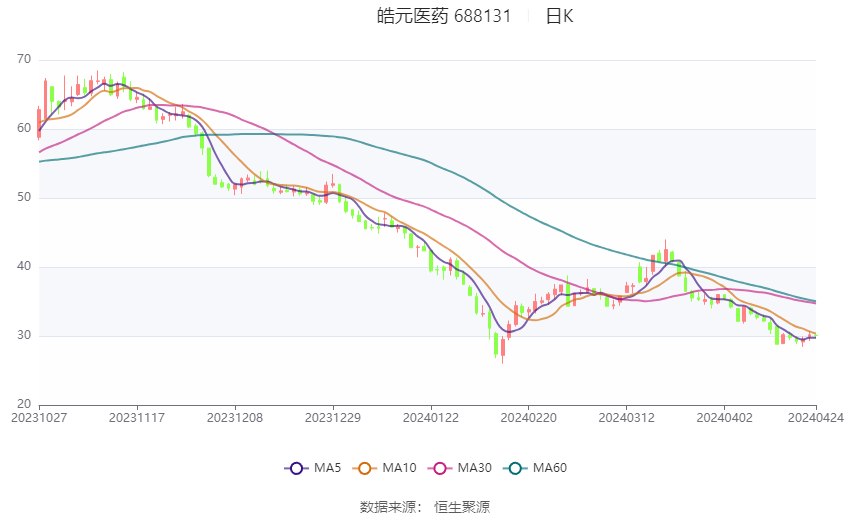850x517 pixels.
Task: Click the pink MA30 legend circle marker
Action: pyautogui.click(x=438, y=468)
